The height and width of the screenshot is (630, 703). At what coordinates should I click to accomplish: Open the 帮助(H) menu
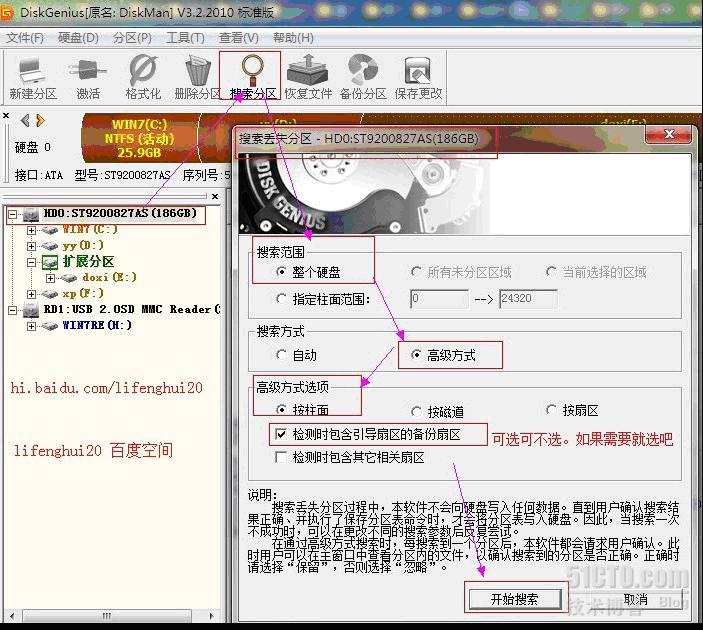coord(293,38)
